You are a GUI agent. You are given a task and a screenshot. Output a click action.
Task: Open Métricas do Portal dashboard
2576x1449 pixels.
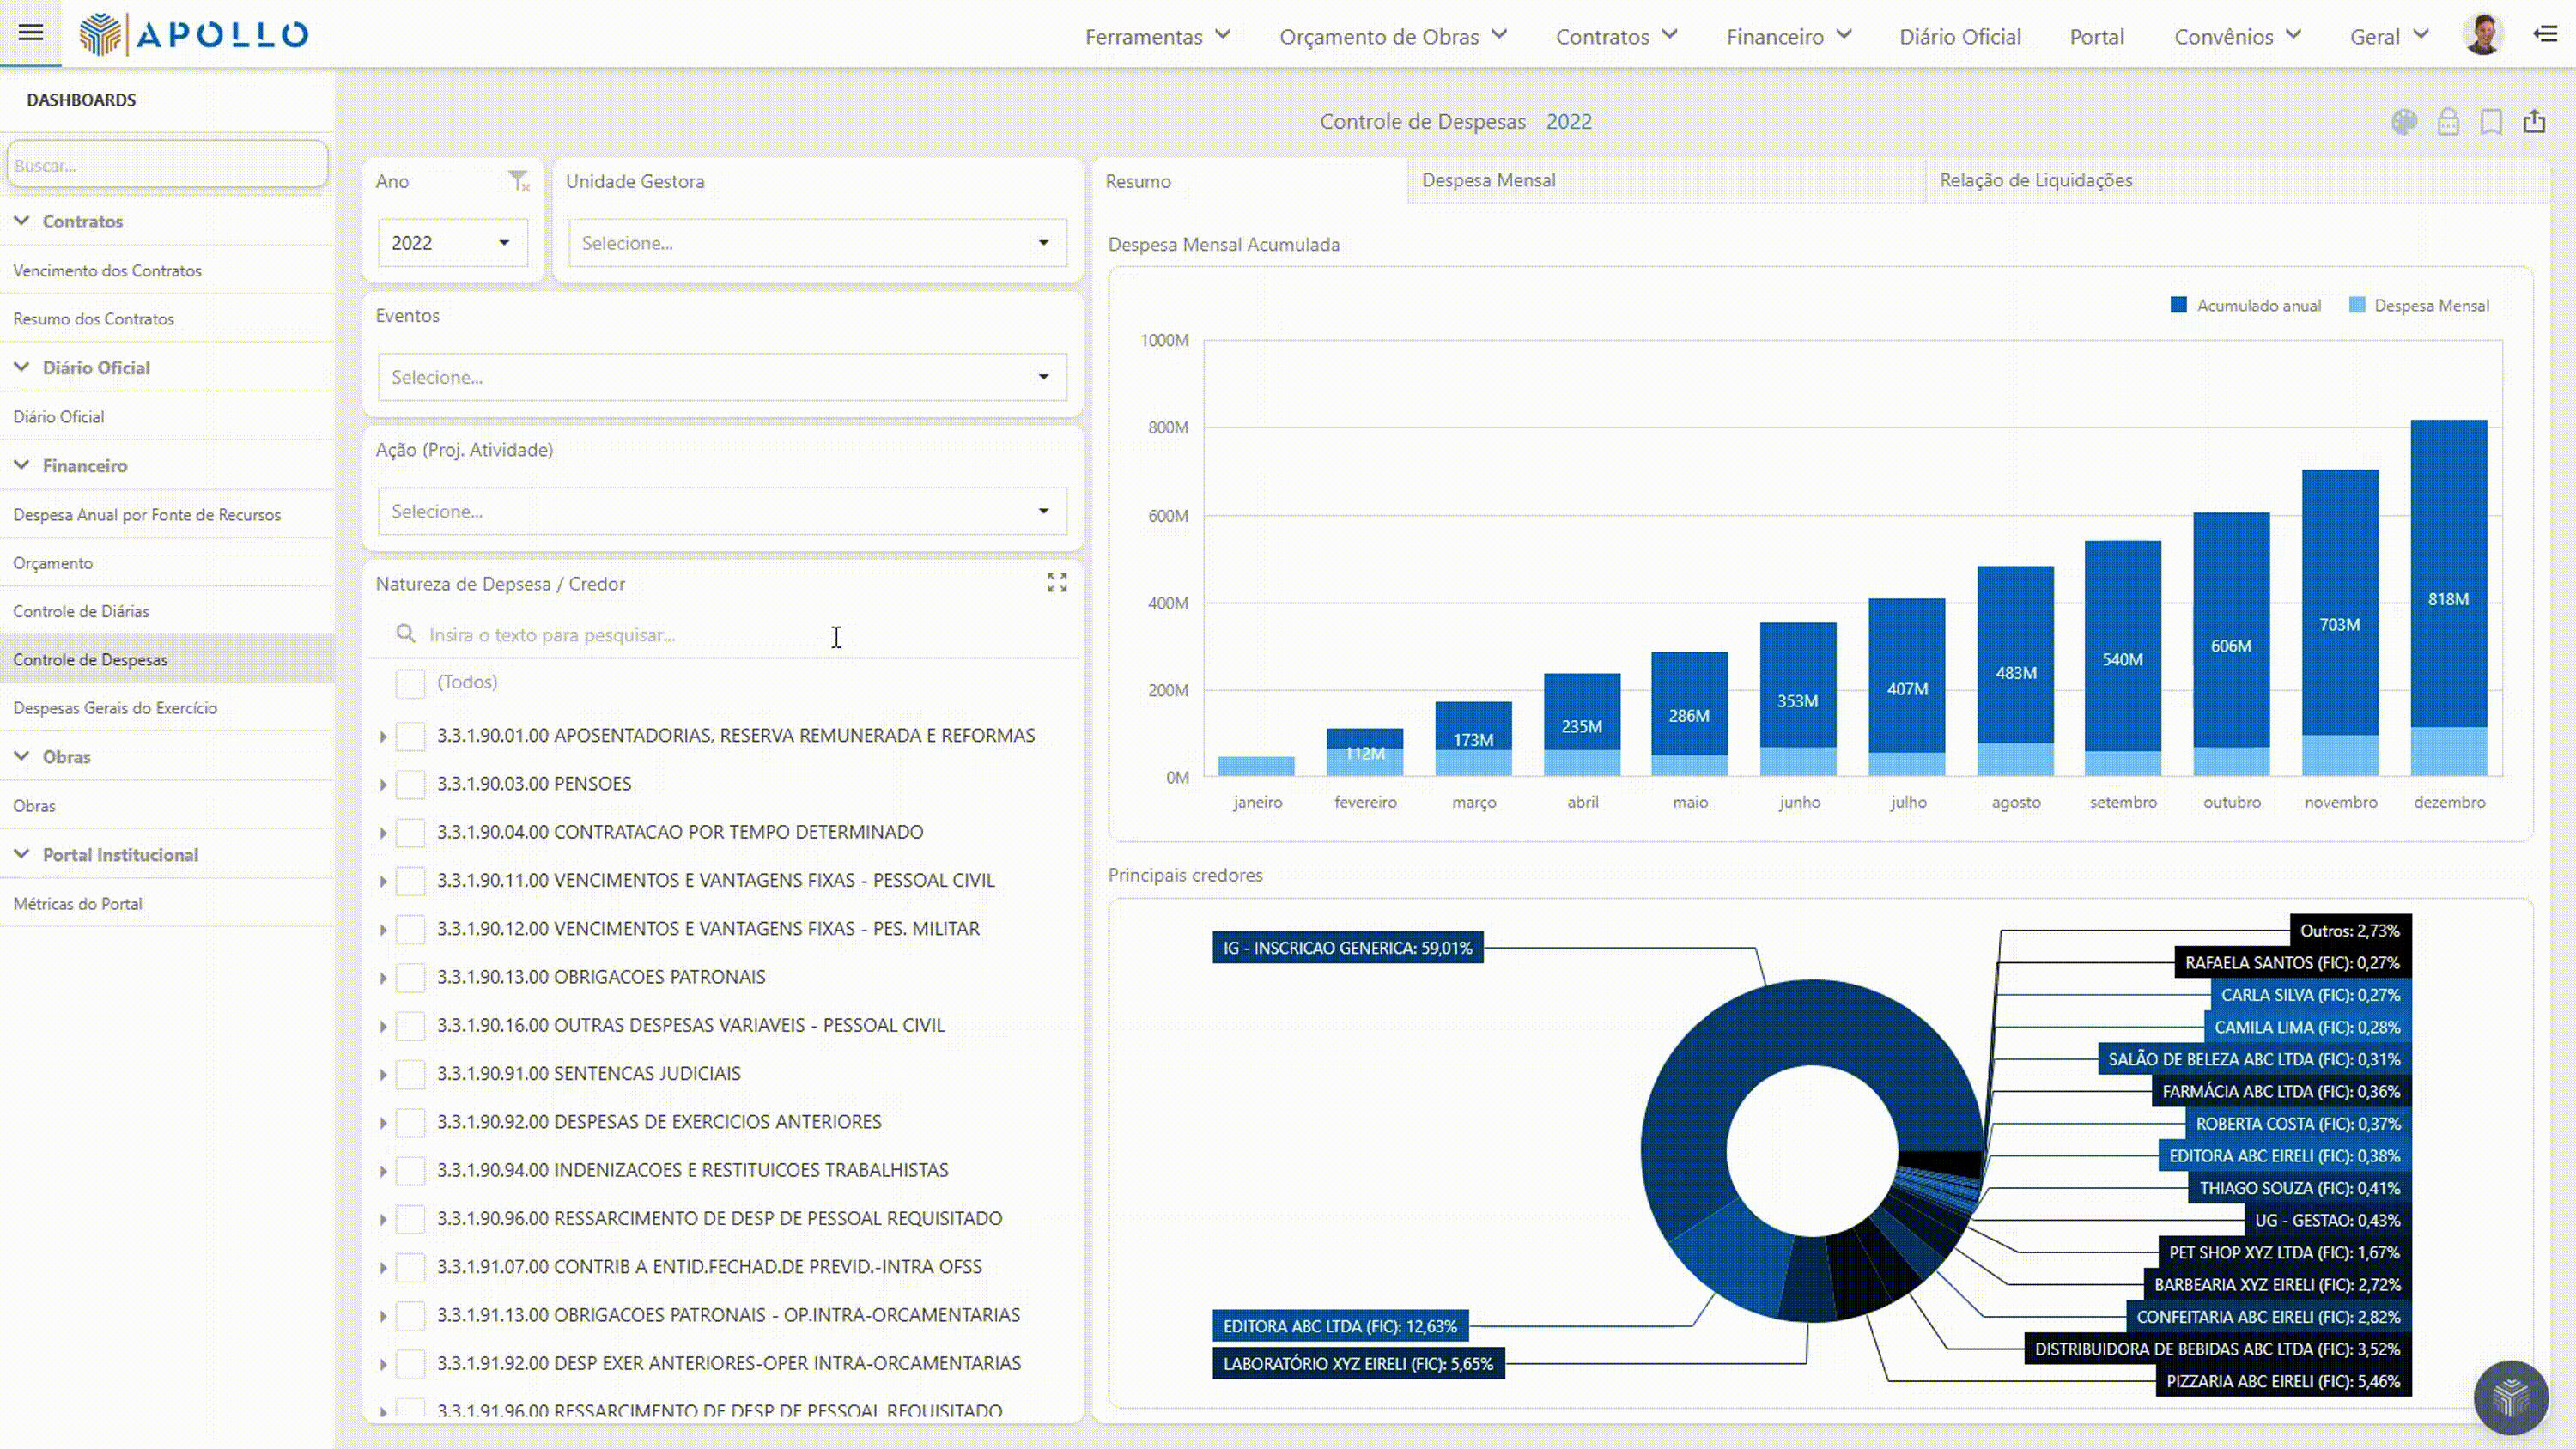tap(167, 903)
